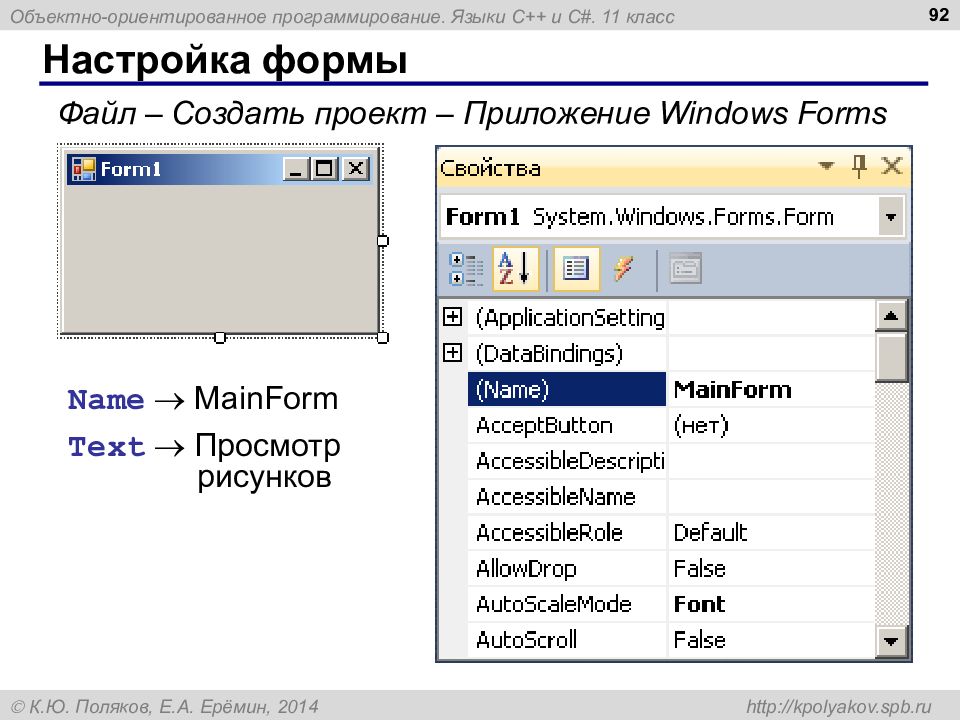Select the AutoScroll property
Viewport: 960px width, 720px height.
pyautogui.click(x=567, y=640)
